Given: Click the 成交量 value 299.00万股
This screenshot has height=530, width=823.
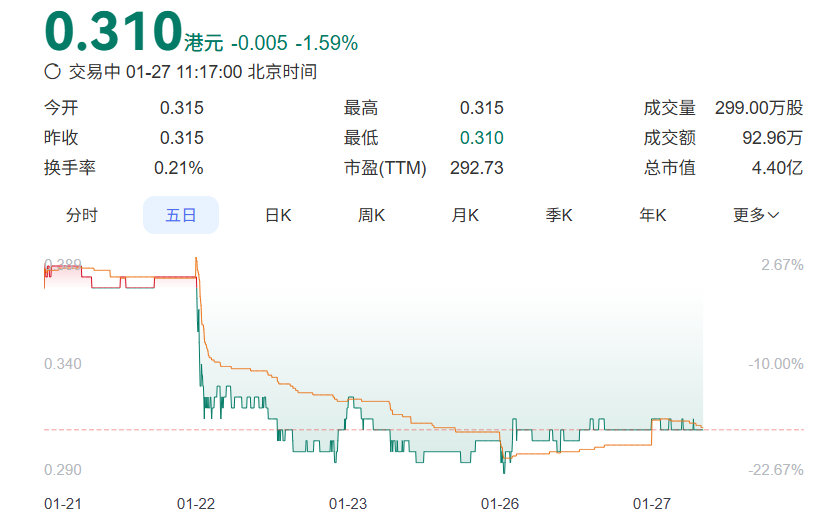Looking at the screenshot, I should point(759,108).
